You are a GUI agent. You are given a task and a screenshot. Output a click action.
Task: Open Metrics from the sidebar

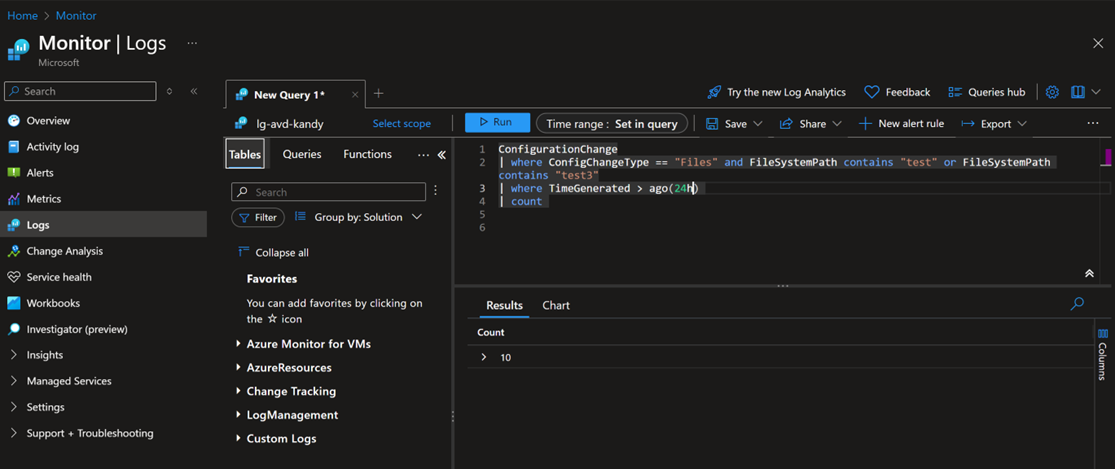pos(43,199)
